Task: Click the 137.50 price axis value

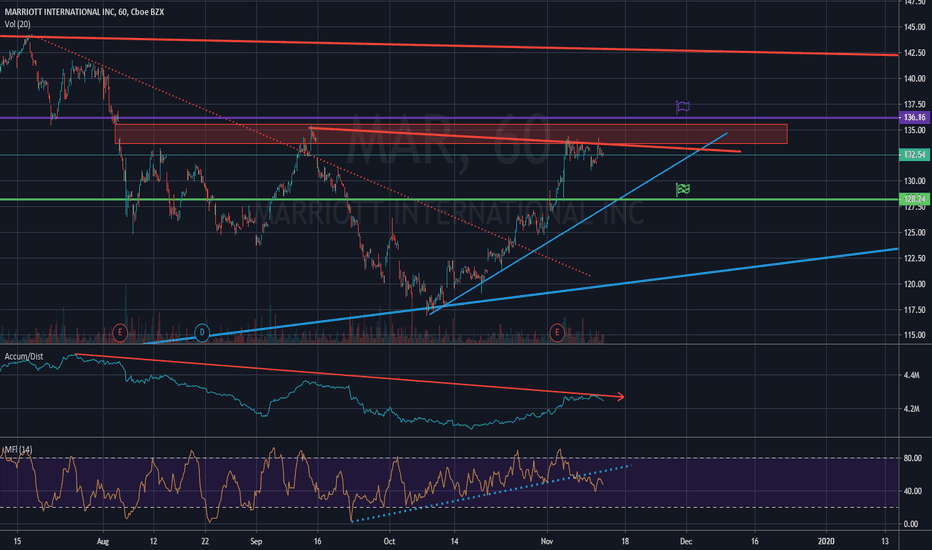Action: 915,104
